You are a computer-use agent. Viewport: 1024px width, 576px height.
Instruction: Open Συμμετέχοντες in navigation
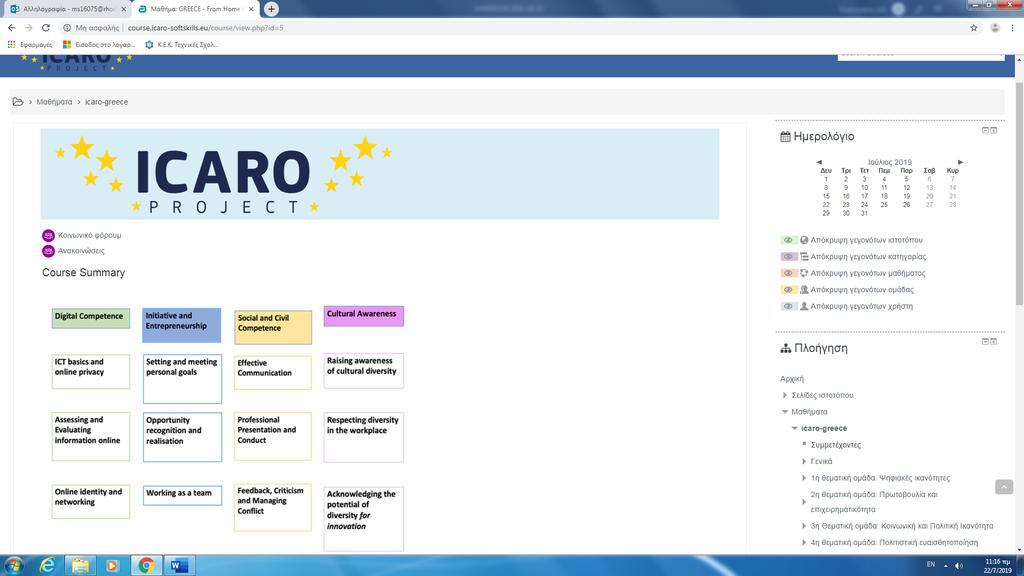pyautogui.click(x=836, y=445)
